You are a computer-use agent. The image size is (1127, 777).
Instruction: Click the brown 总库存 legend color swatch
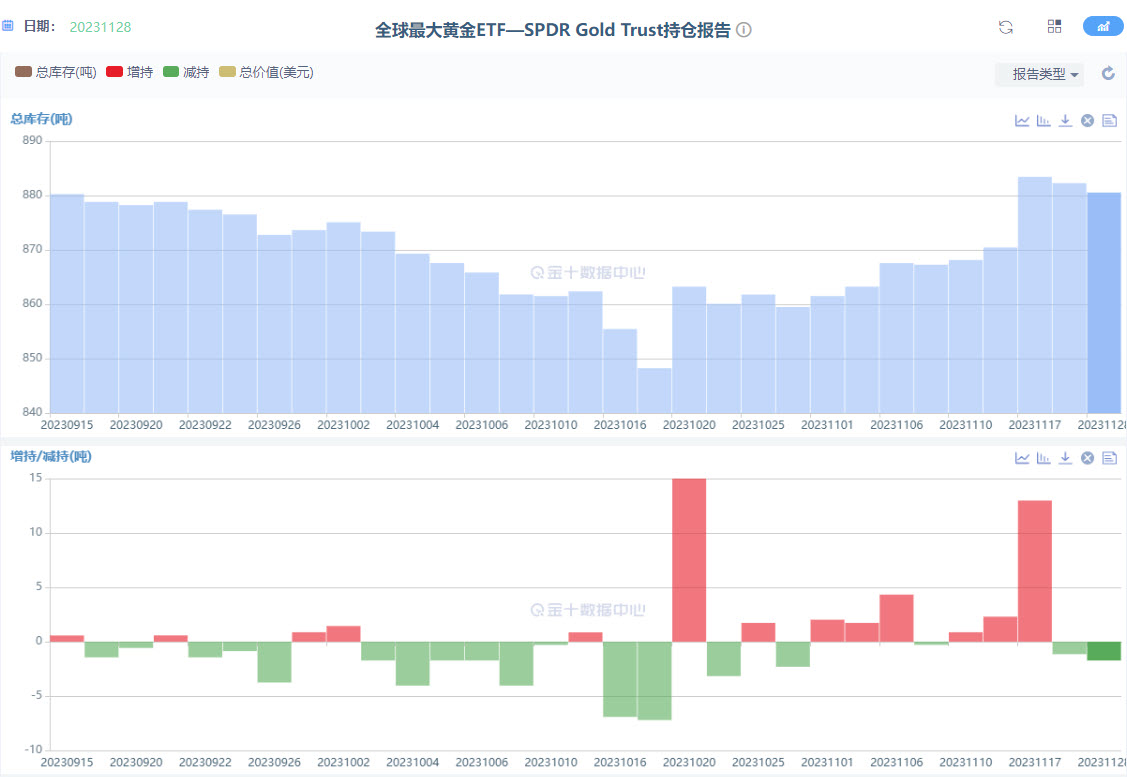click(x=23, y=72)
